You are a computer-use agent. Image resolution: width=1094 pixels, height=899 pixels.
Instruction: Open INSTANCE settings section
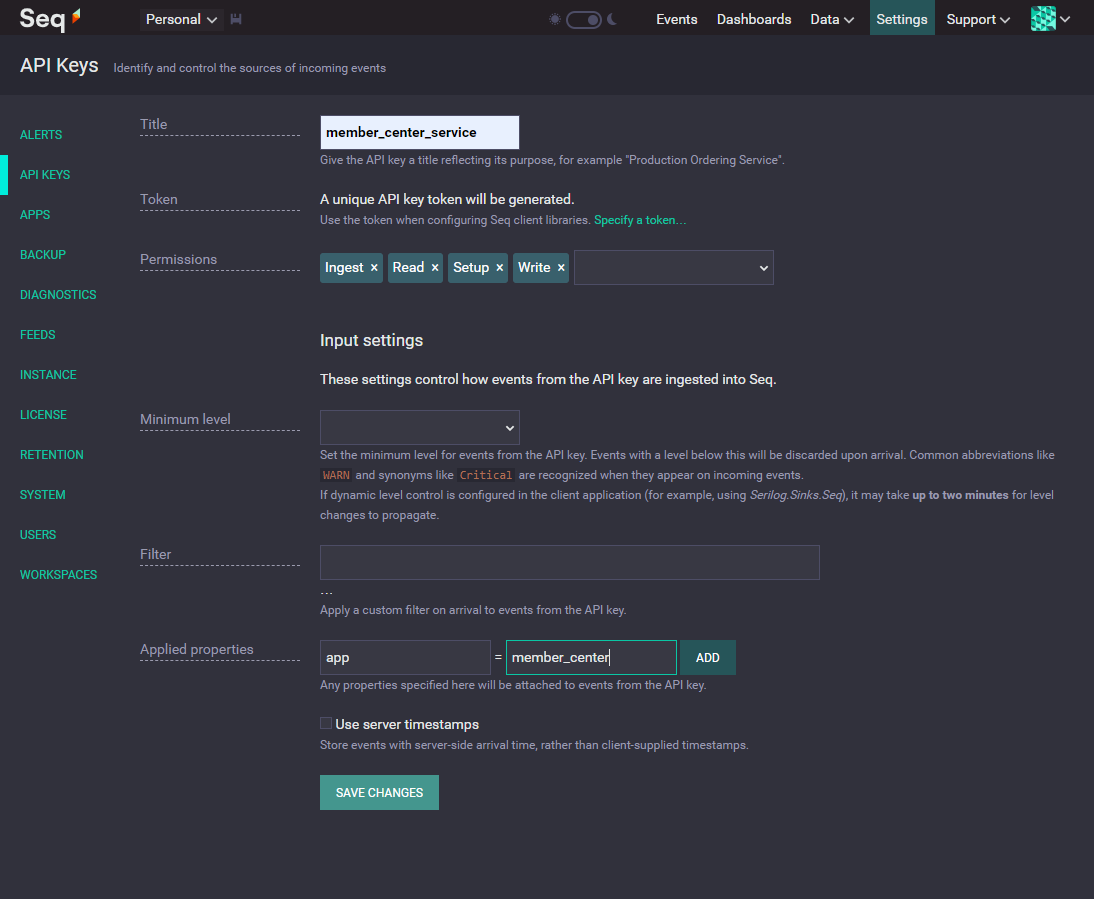(48, 375)
